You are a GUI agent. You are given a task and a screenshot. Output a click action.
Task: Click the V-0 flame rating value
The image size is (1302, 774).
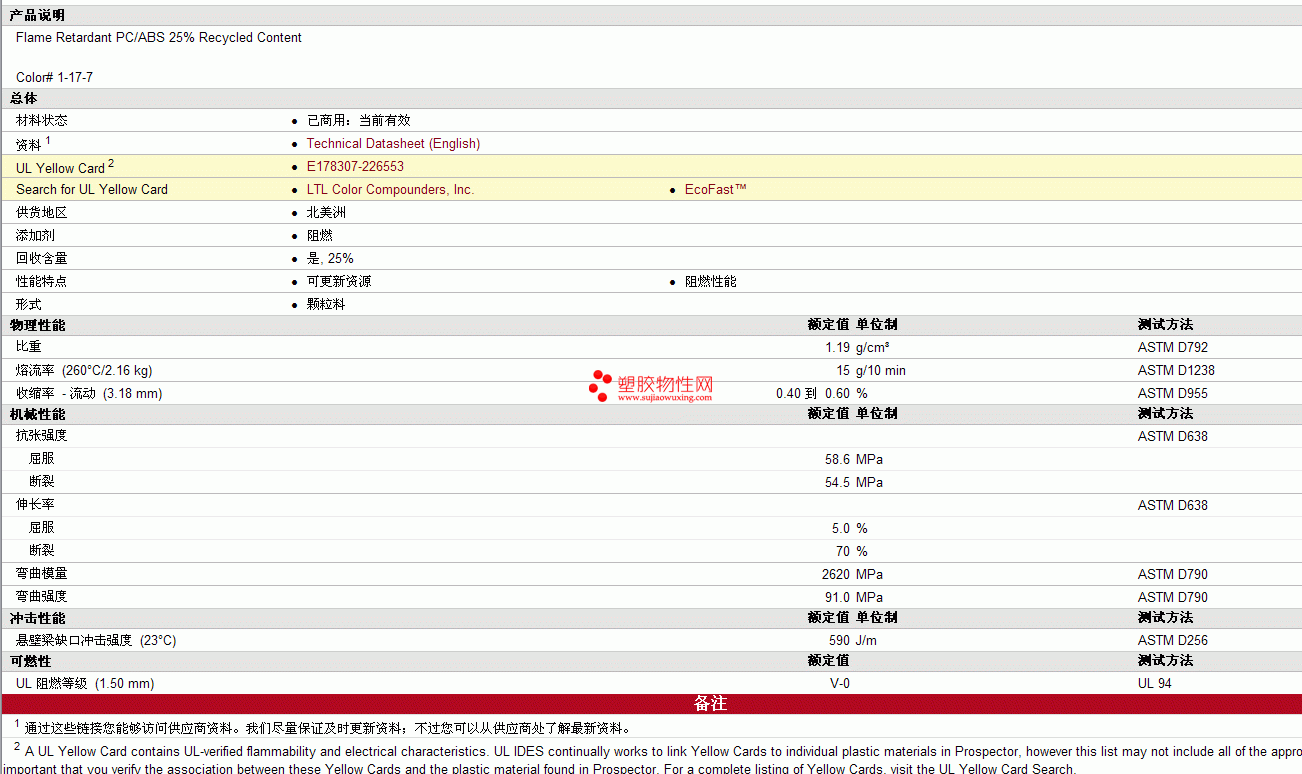[x=840, y=684]
